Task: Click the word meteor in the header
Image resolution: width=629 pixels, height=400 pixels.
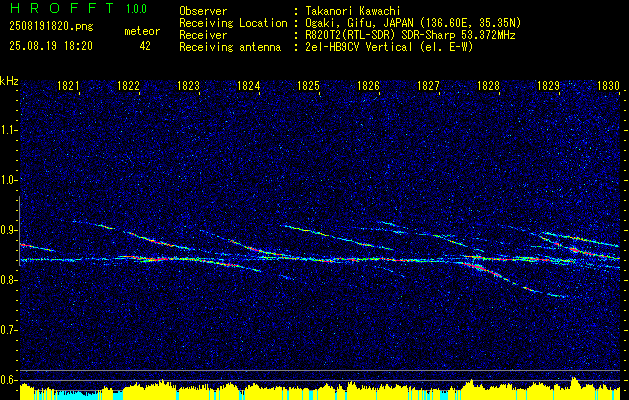Action: click(142, 31)
